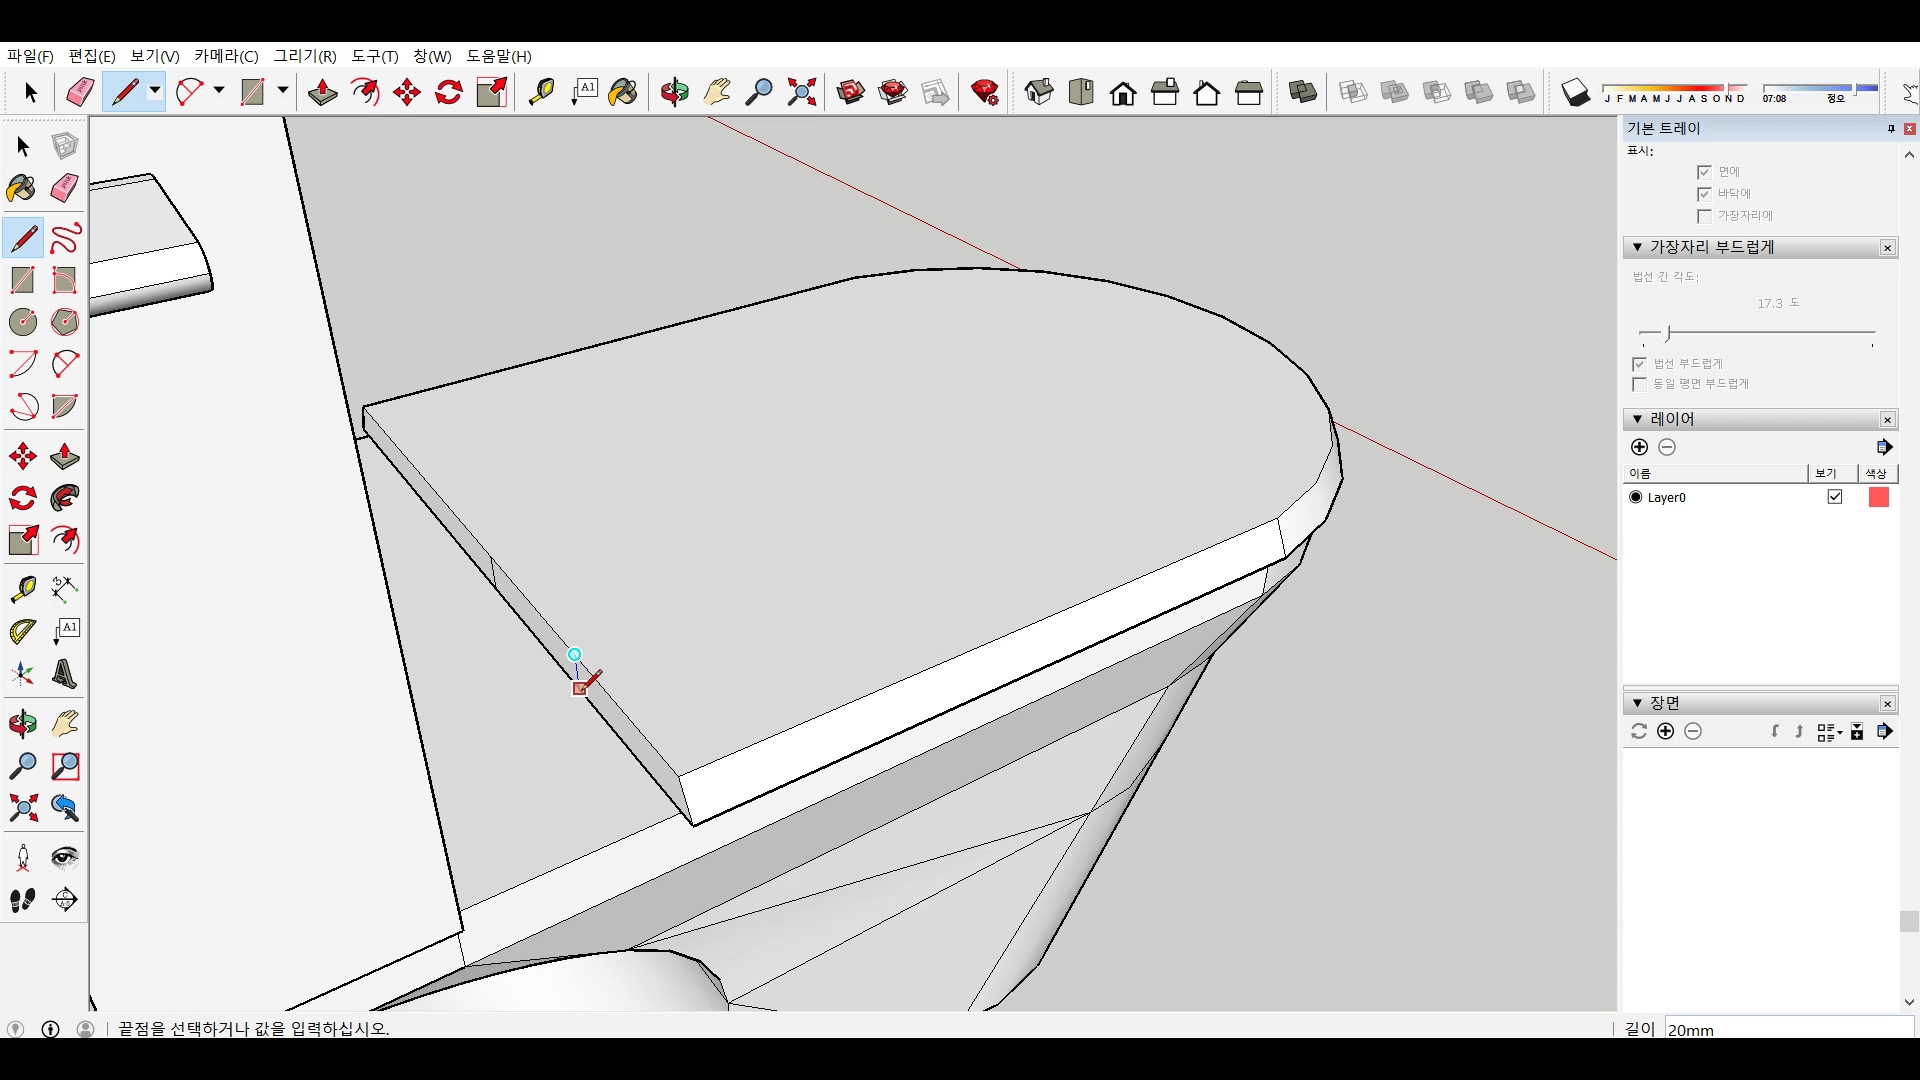Image resolution: width=1920 pixels, height=1080 pixels.
Task: Select the Eraser tool in the left toolbar
Action: click(65, 189)
